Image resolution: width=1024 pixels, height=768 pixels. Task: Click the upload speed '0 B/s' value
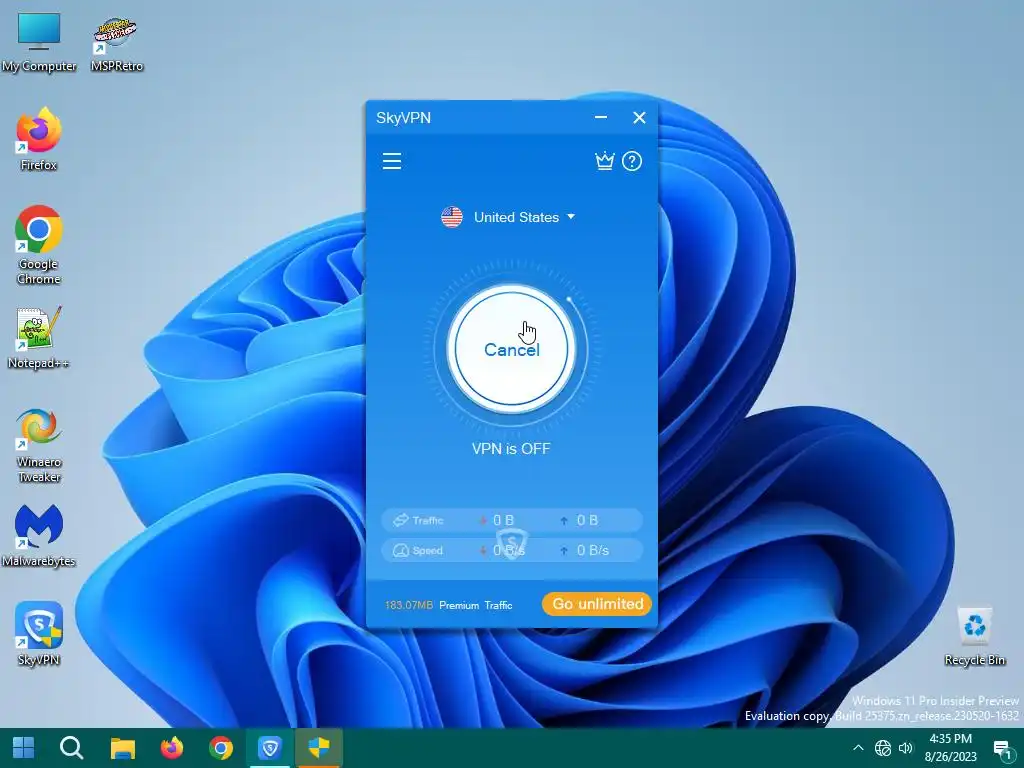[593, 551]
